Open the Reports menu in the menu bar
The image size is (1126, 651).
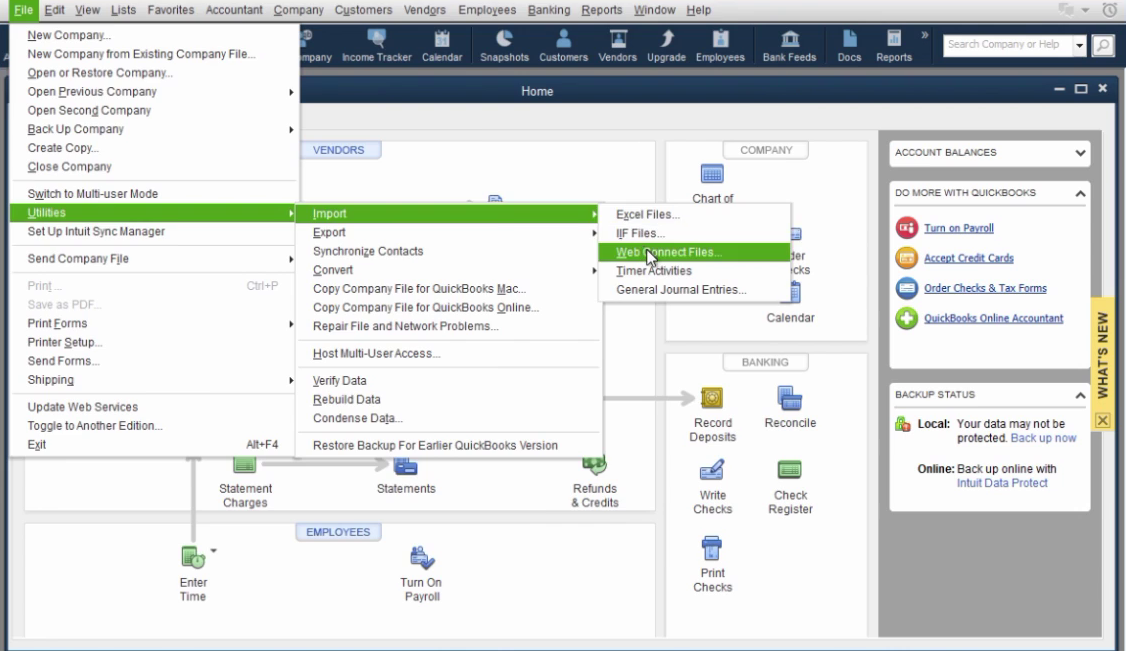coord(601,10)
